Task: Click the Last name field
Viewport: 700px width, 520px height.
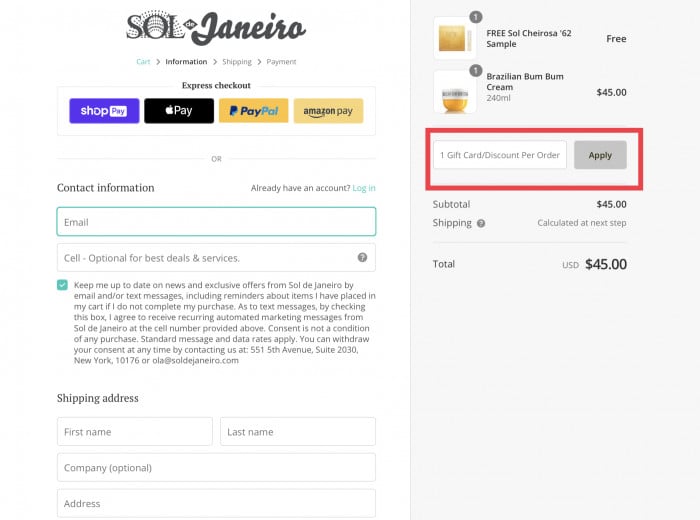Action: (298, 432)
